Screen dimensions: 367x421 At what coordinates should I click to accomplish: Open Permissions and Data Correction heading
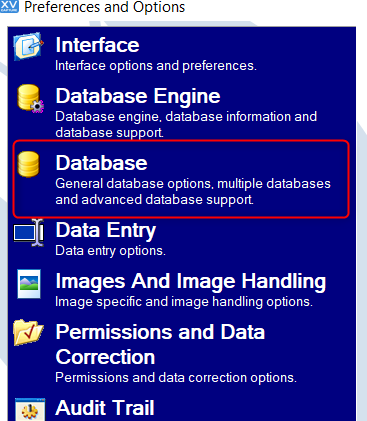pyautogui.click(x=160, y=344)
